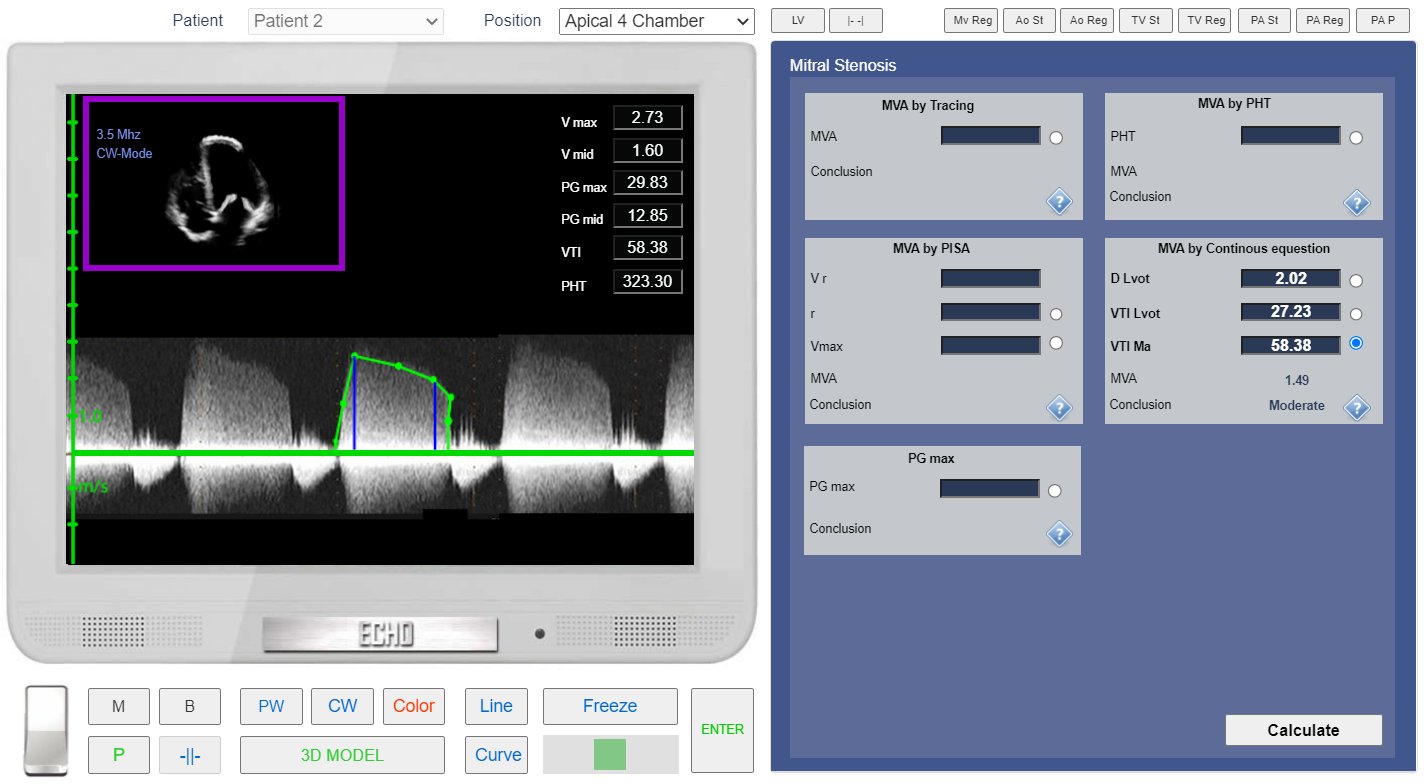Select the PHT radio button
This screenshot has width=1424, height=784.
pos(1355,138)
